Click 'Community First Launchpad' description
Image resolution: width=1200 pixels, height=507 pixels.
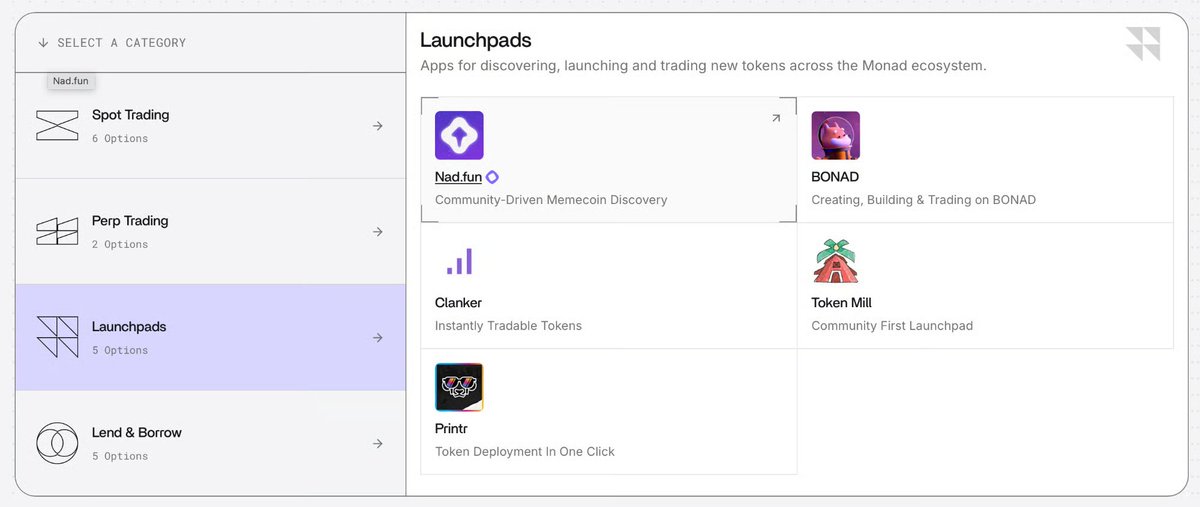click(x=892, y=326)
